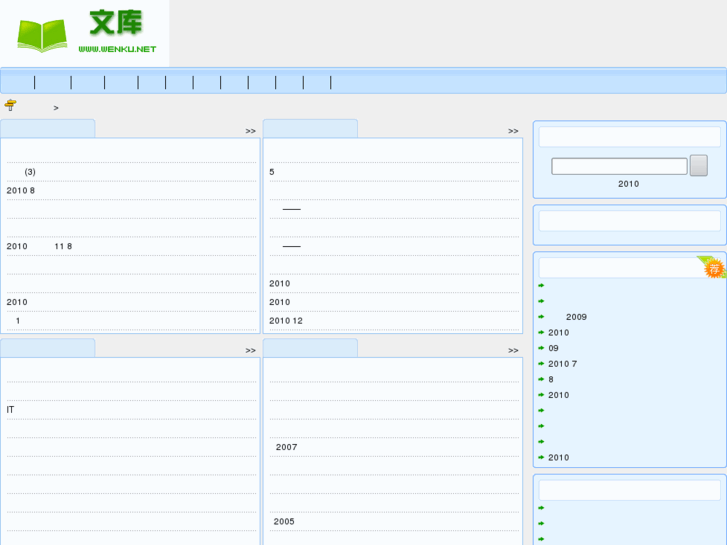The width and height of the screenshot is (727, 545).
Task: Click the green arrow beside the "2010 7" entry
Action: click(541, 364)
